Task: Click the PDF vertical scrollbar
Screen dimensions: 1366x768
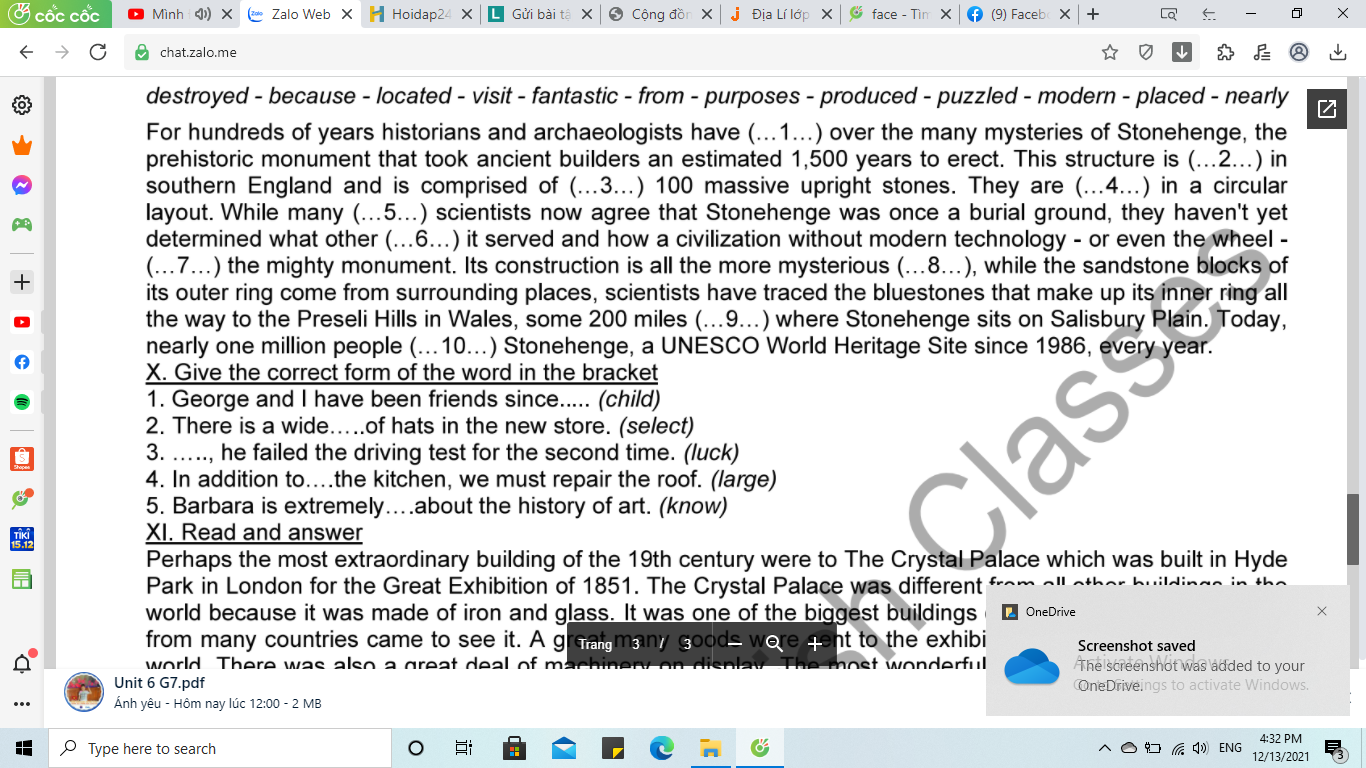Action: coord(1354,528)
